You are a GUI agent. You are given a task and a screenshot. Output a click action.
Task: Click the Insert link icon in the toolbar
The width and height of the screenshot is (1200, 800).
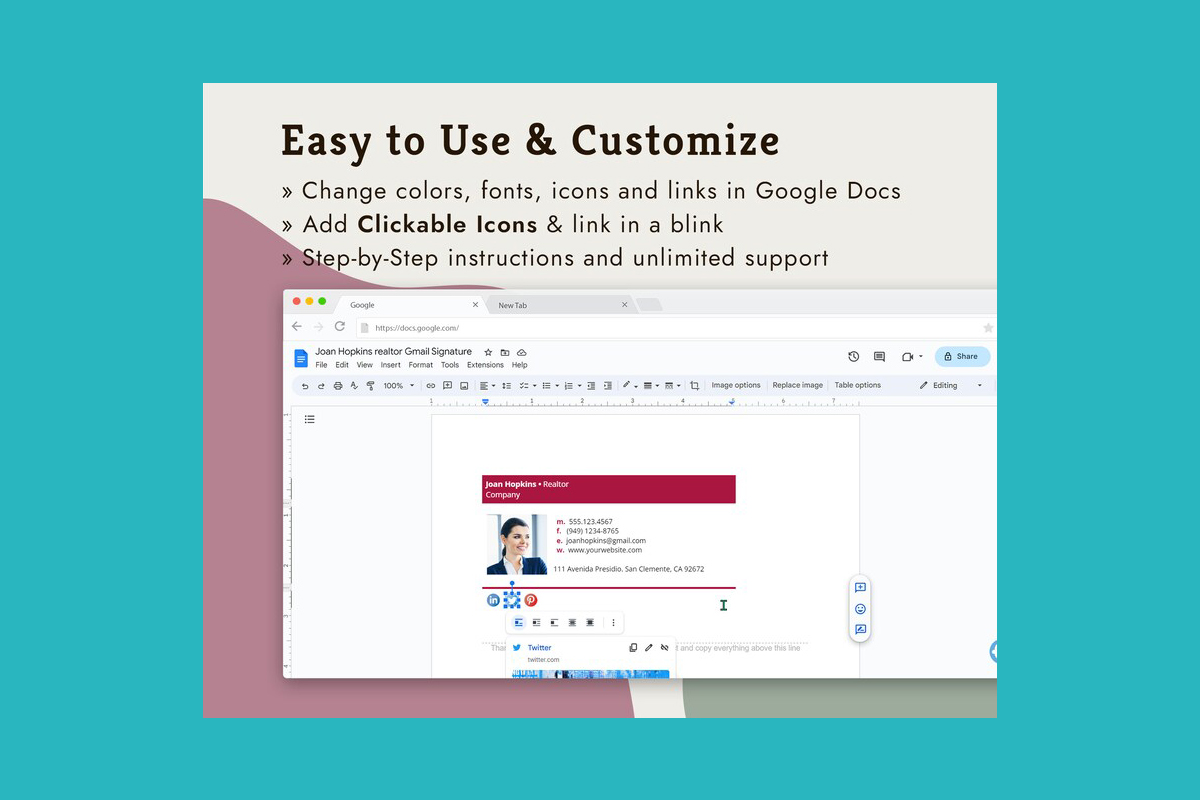point(431,385)
